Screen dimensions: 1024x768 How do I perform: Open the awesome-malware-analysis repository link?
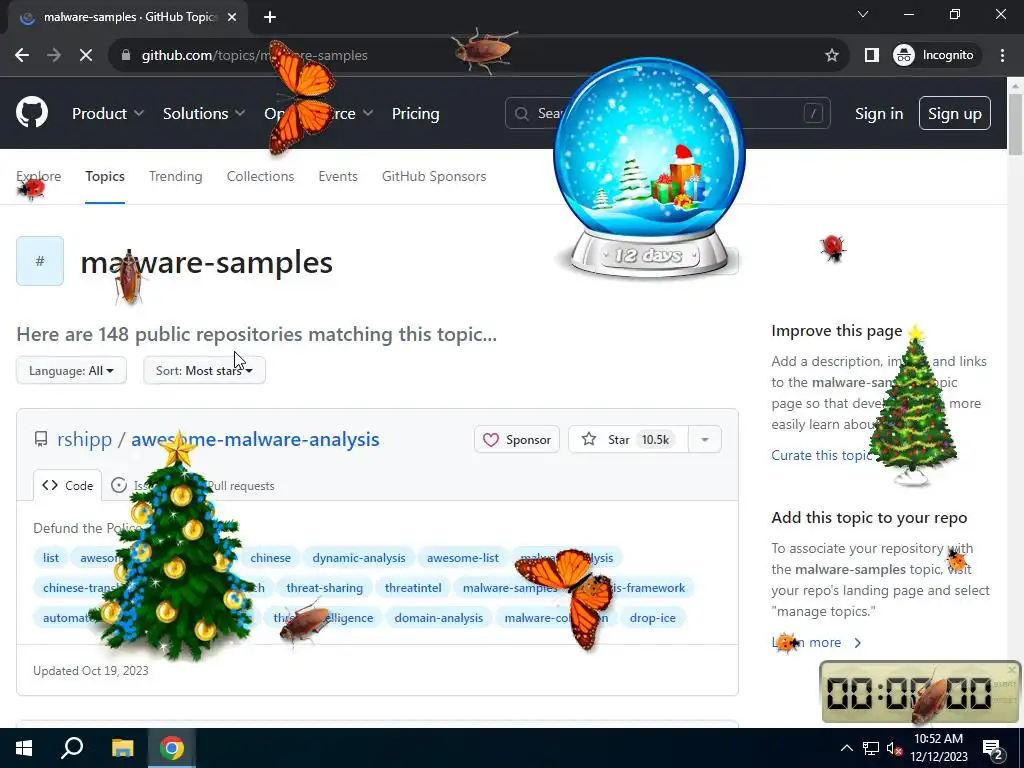255,440
